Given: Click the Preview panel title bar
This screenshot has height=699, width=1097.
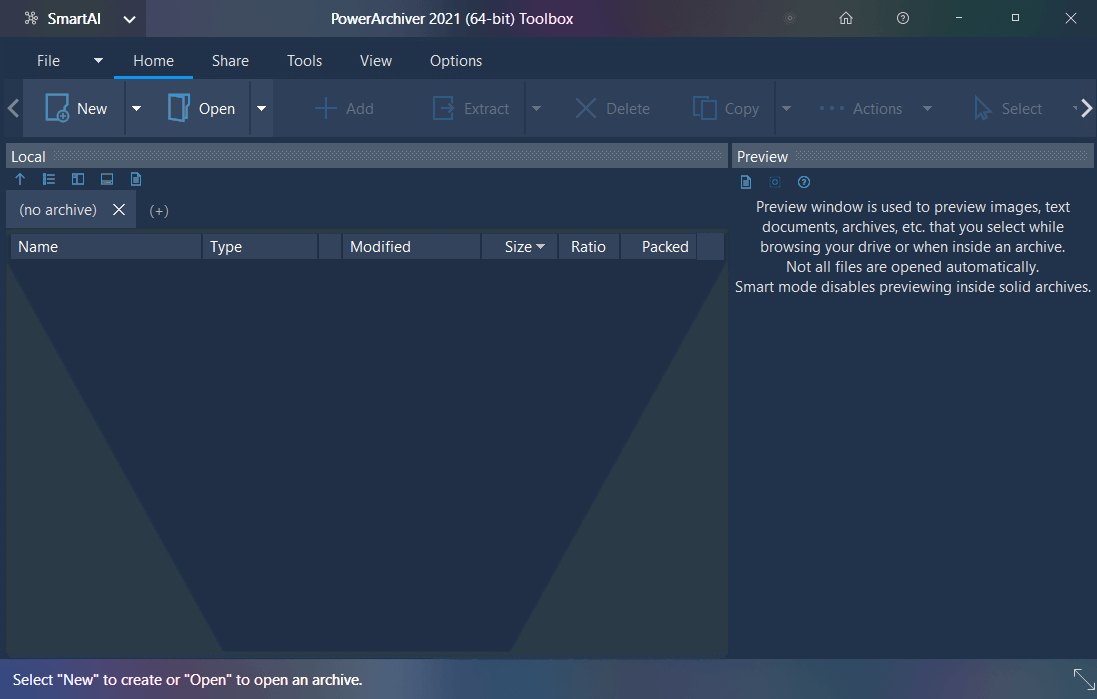Looking at the screenshot, I should pos(912,156).
